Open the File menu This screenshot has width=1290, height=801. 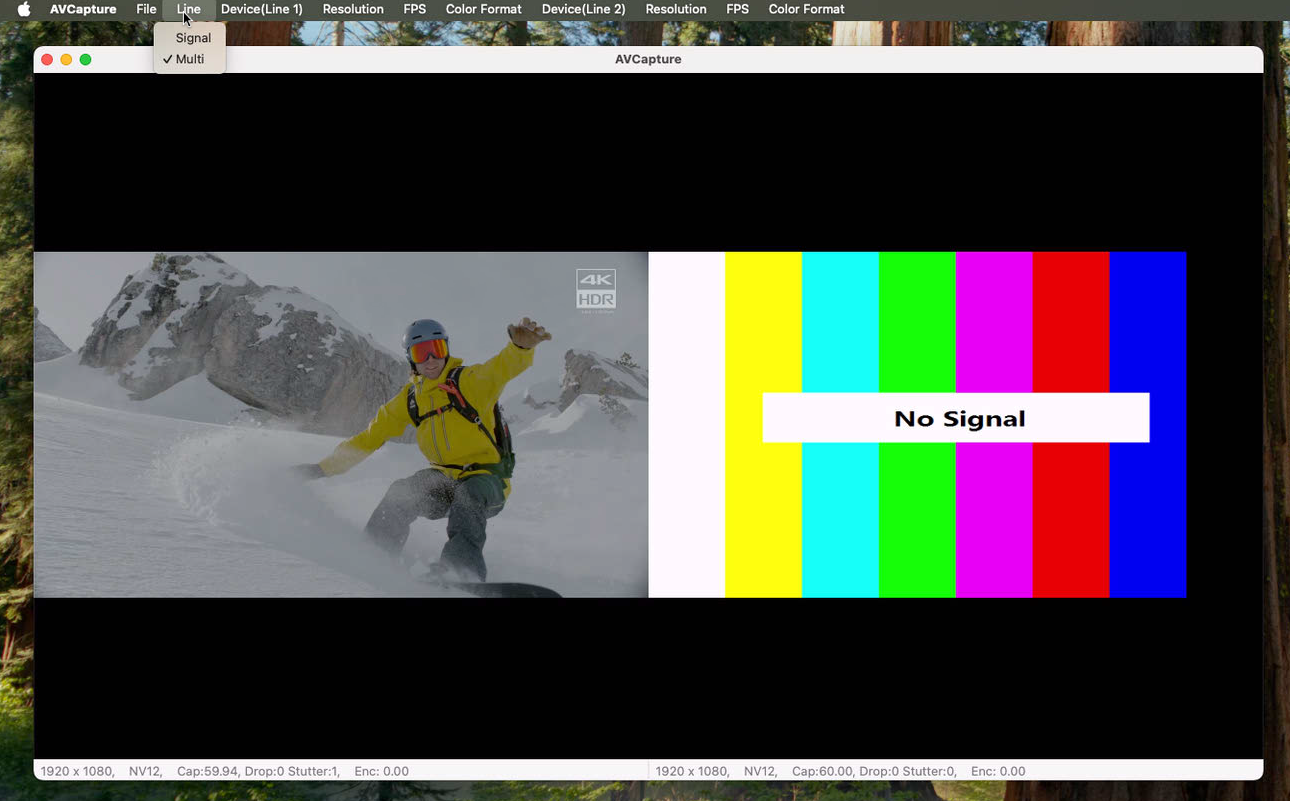coord(146,9)
